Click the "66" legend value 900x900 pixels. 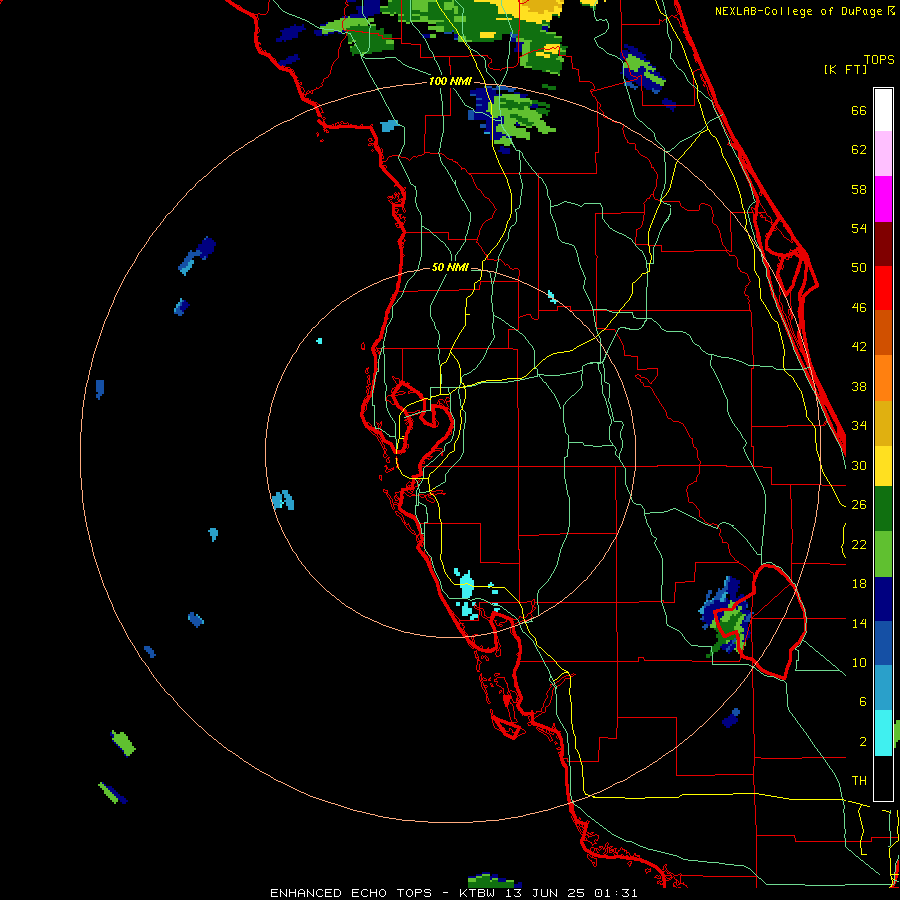click(x=859, y=110)
